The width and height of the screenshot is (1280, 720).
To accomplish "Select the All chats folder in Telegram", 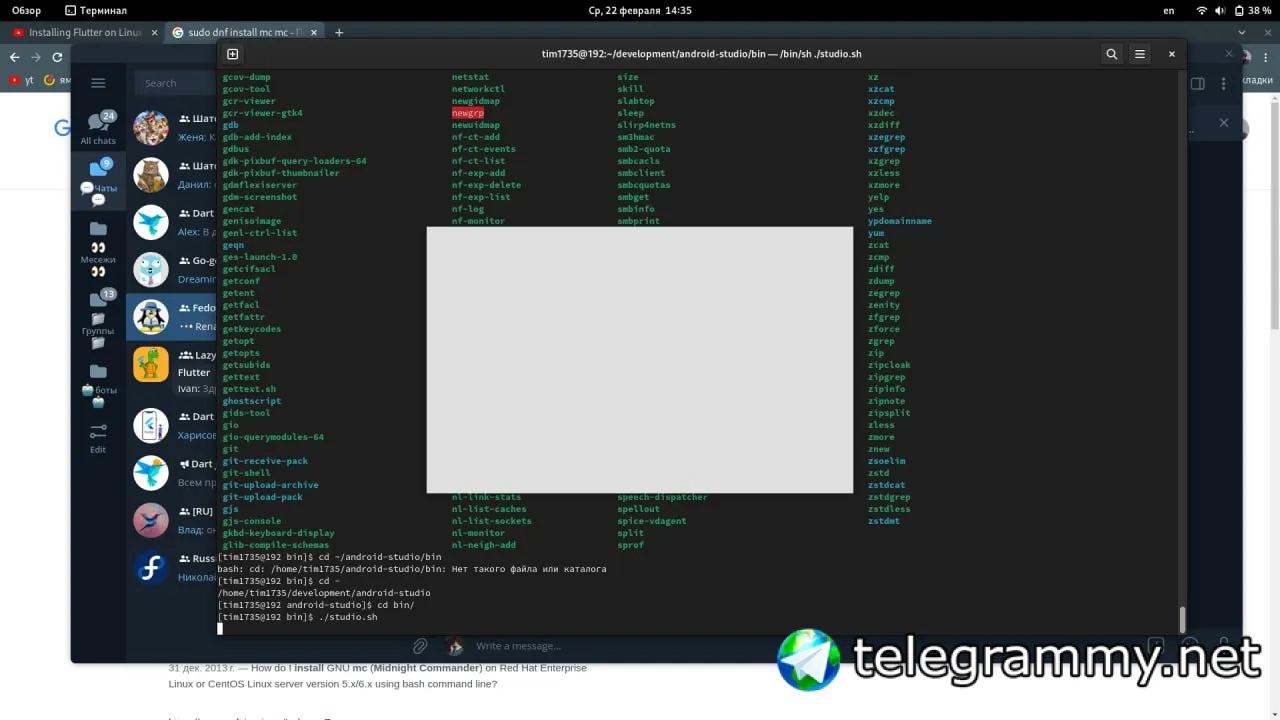I will [98, 128].
